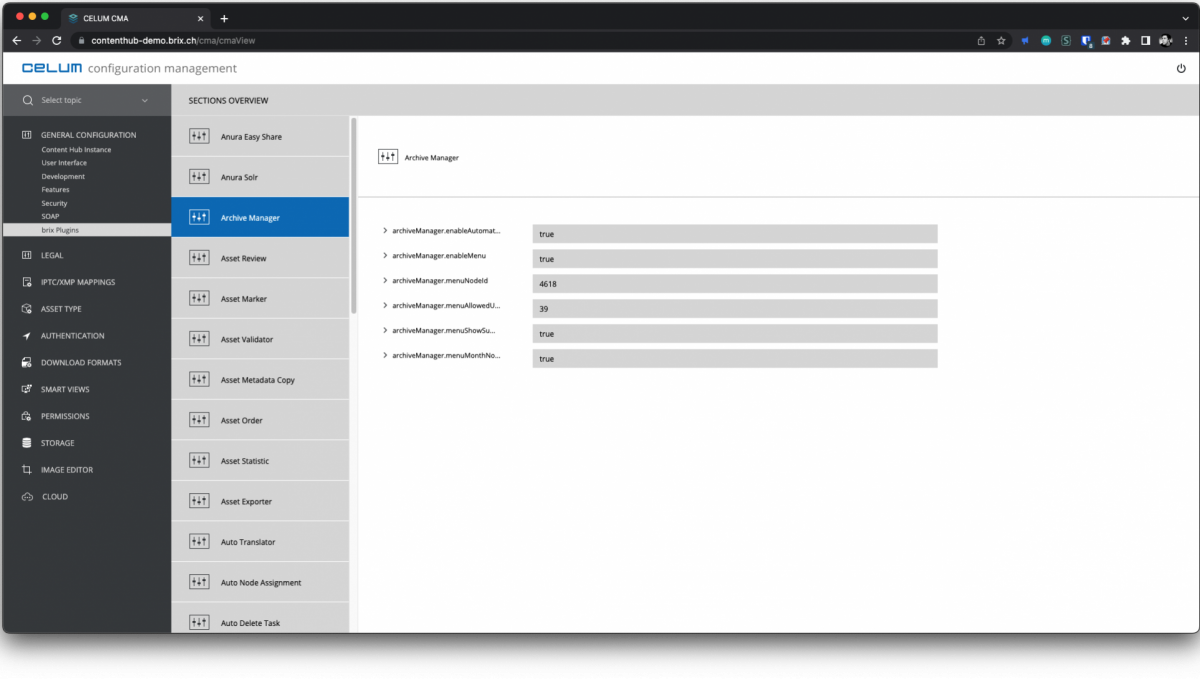Open the Chrome three-dot menu

pyautogui.click(x=1186, y=41)
